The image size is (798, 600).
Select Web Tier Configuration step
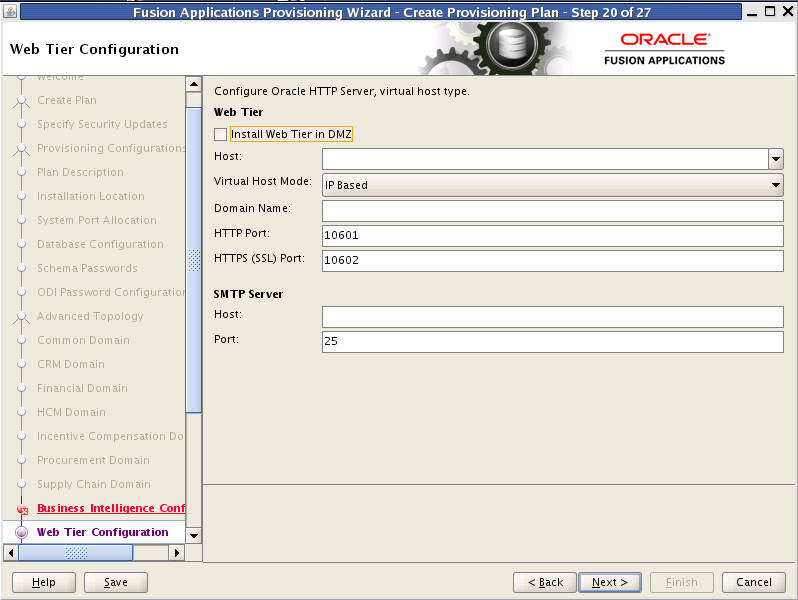[x=102, y=532]
